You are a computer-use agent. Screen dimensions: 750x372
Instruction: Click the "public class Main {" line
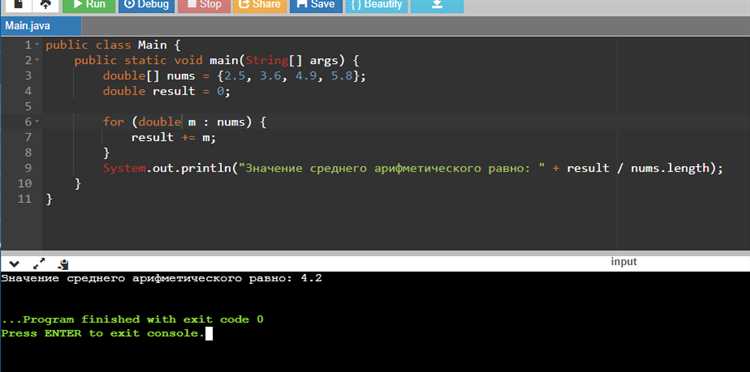113,45
